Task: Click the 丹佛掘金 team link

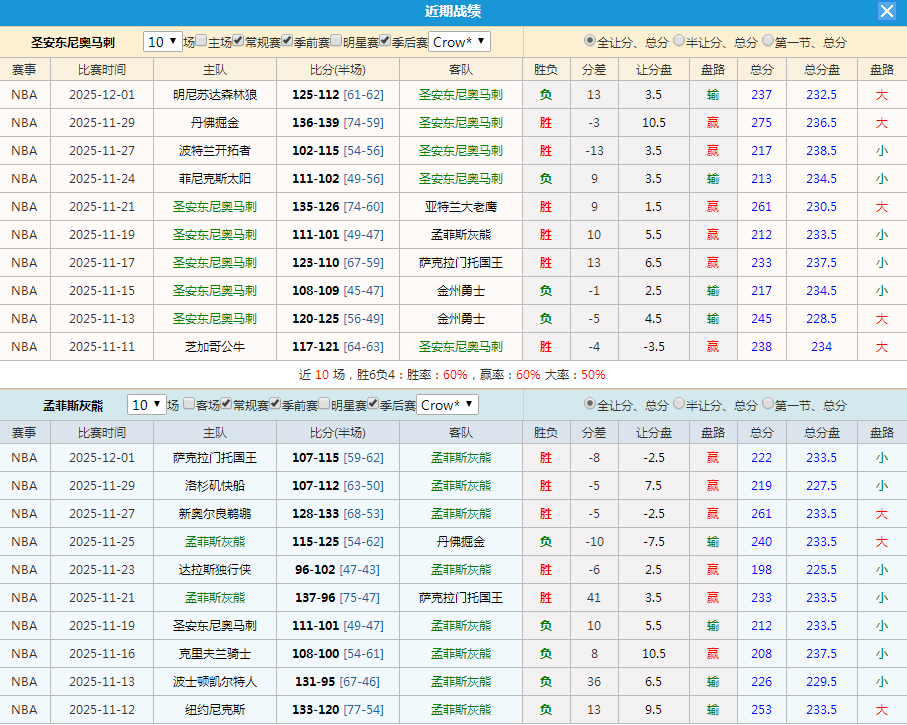Action: (215, 122)
